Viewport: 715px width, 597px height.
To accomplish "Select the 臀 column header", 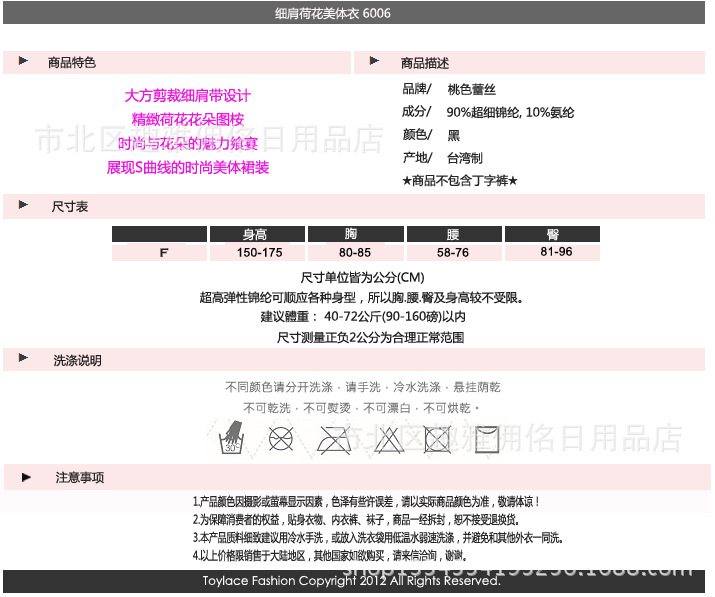I will point(552,235).
